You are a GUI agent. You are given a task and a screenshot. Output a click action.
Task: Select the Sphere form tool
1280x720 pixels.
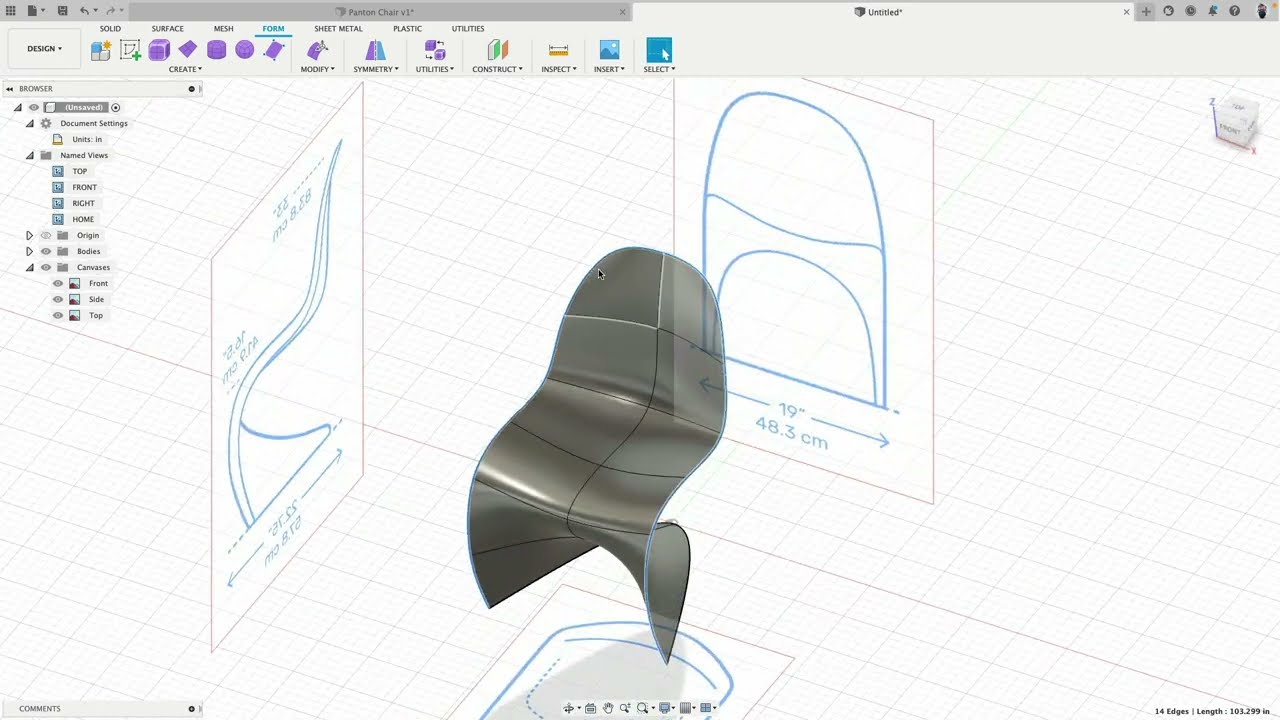244,50
